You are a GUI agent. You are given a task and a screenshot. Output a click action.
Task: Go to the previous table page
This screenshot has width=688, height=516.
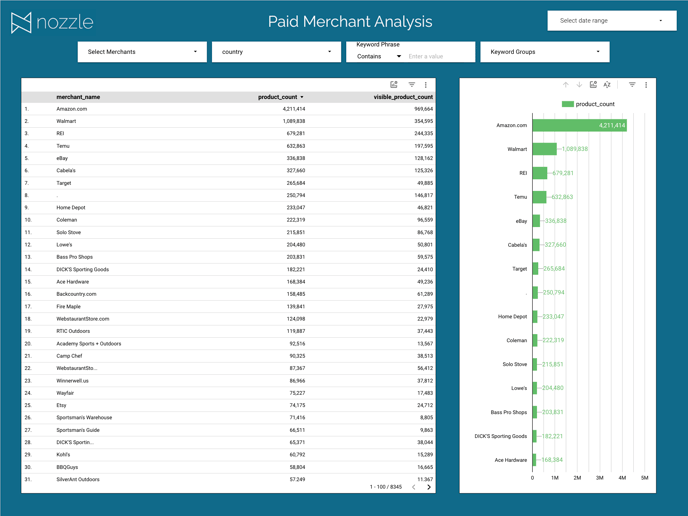413,487
